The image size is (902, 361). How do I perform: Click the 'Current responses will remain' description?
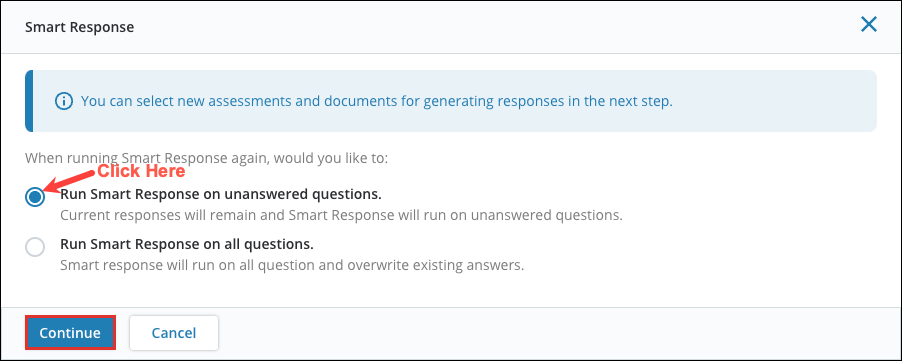pyautogui.click(x=341, y=216)
